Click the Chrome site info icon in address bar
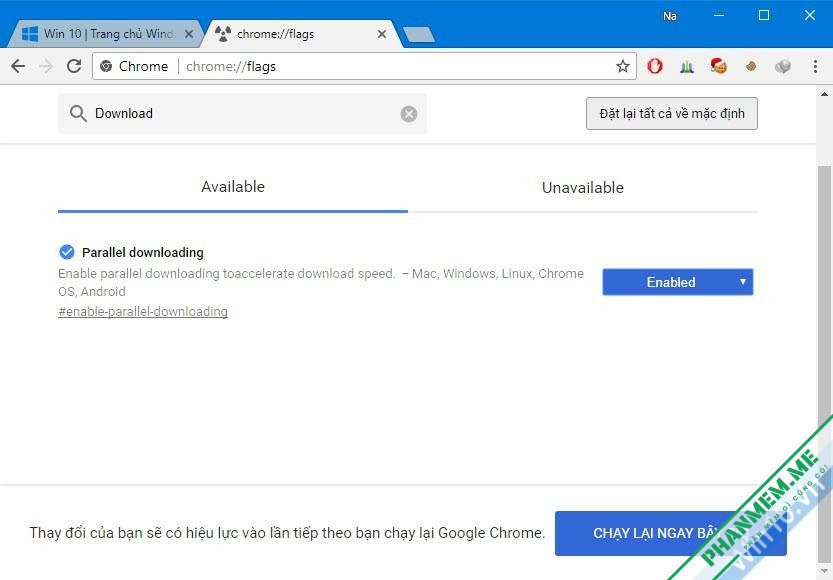The width and height of the screenshot is (833, 580). pyautogui.click(x=106, y=66)
